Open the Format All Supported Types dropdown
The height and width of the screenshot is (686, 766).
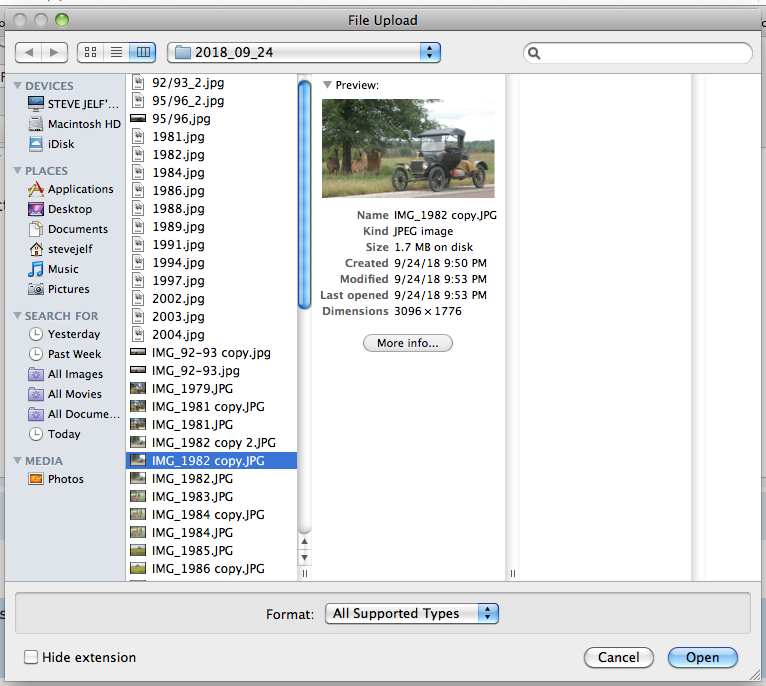[x=411, y=614]
